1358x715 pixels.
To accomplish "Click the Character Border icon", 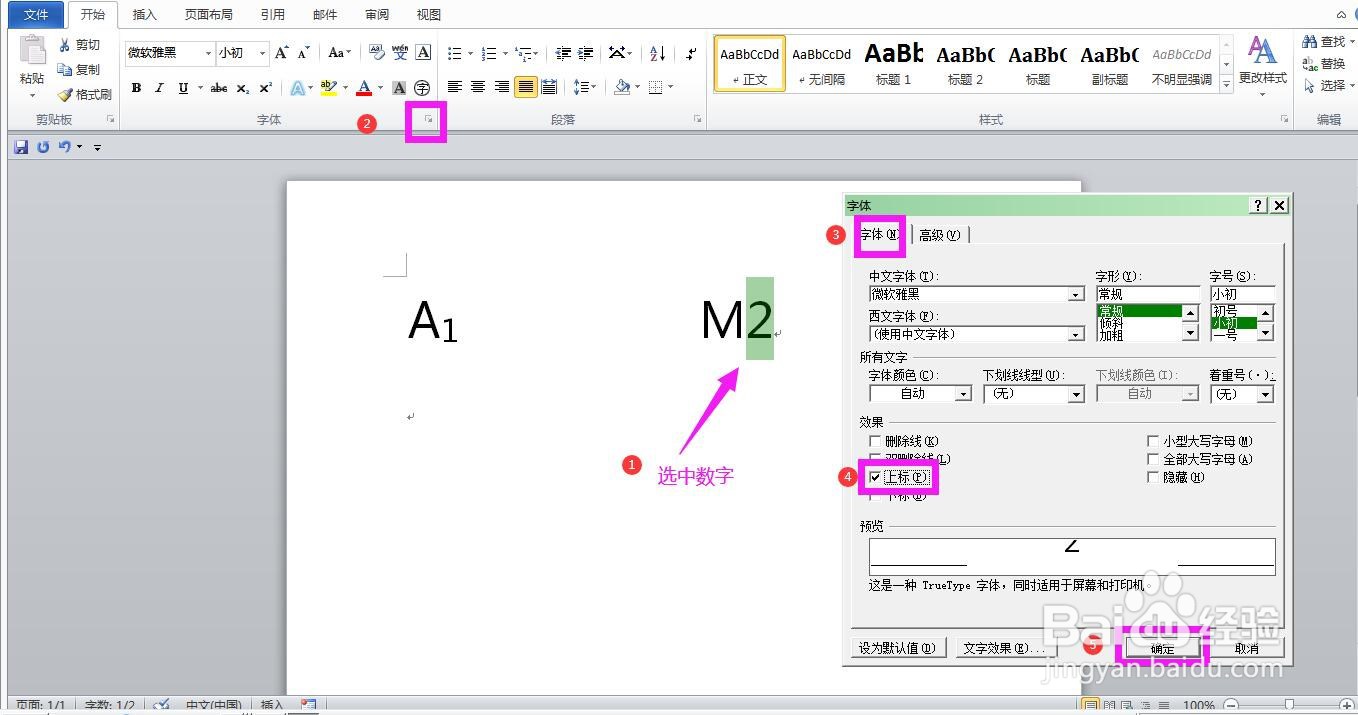I will [423, 53].
